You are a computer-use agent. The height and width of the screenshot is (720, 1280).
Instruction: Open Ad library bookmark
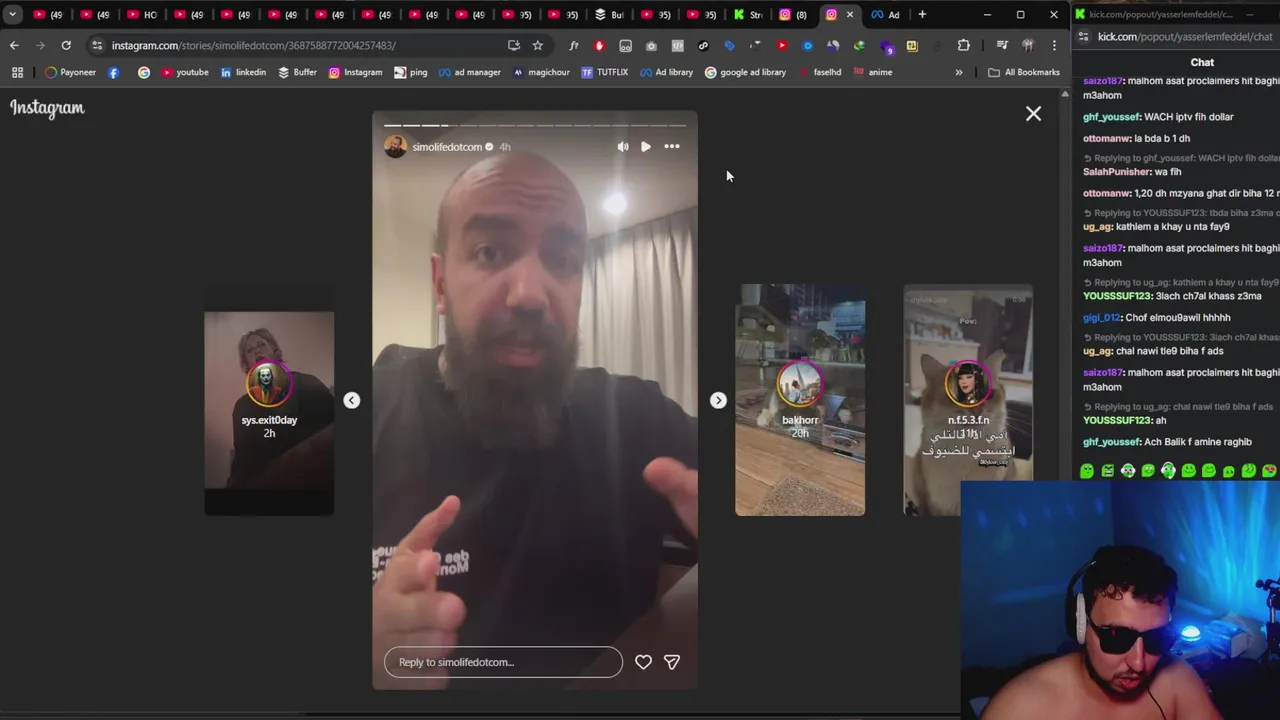tap(666, 72)
